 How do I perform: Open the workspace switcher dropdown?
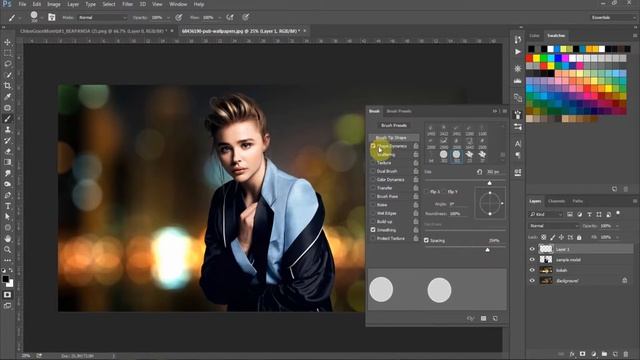(613, 18)
